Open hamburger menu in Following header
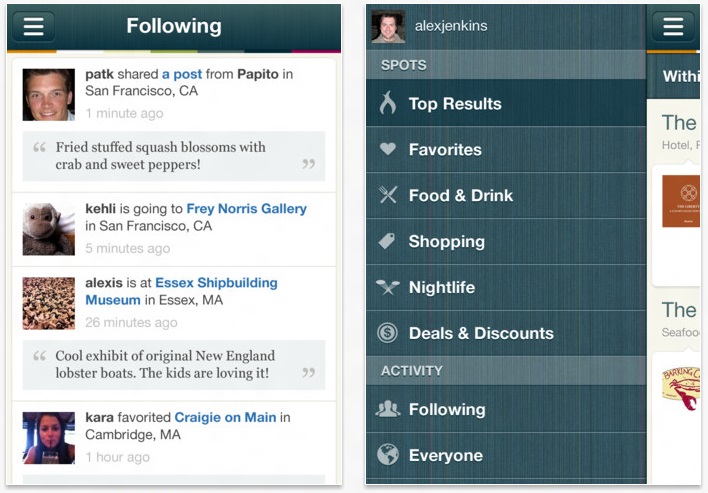Viewport: 708px width, 493px height. coord(33,26)
